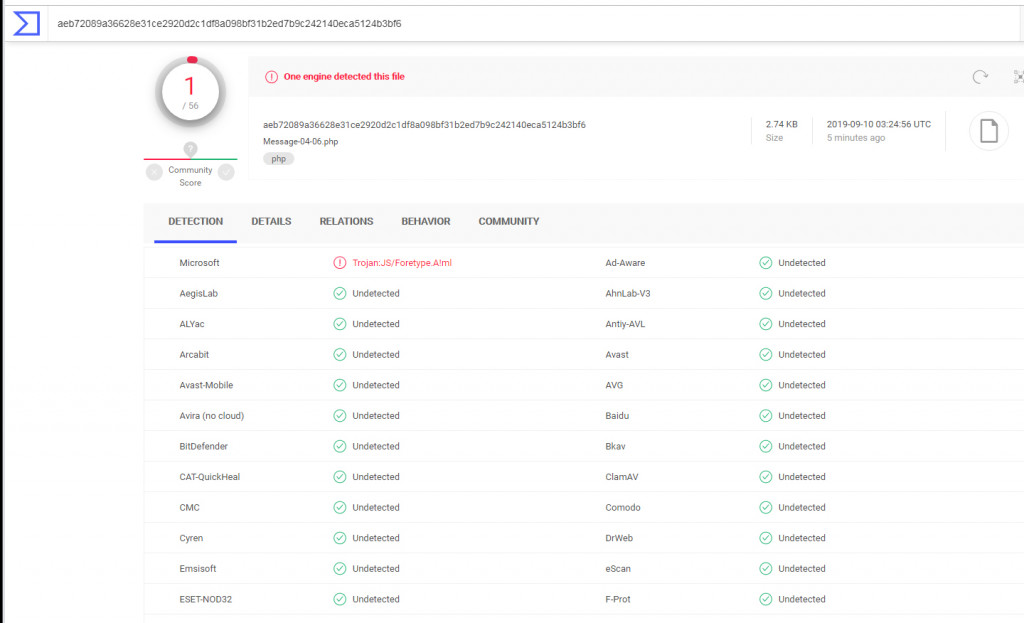Screen dimensions: 1024x623
Task: Click the file hash in the summary panel
Action: tap(424, 125)
